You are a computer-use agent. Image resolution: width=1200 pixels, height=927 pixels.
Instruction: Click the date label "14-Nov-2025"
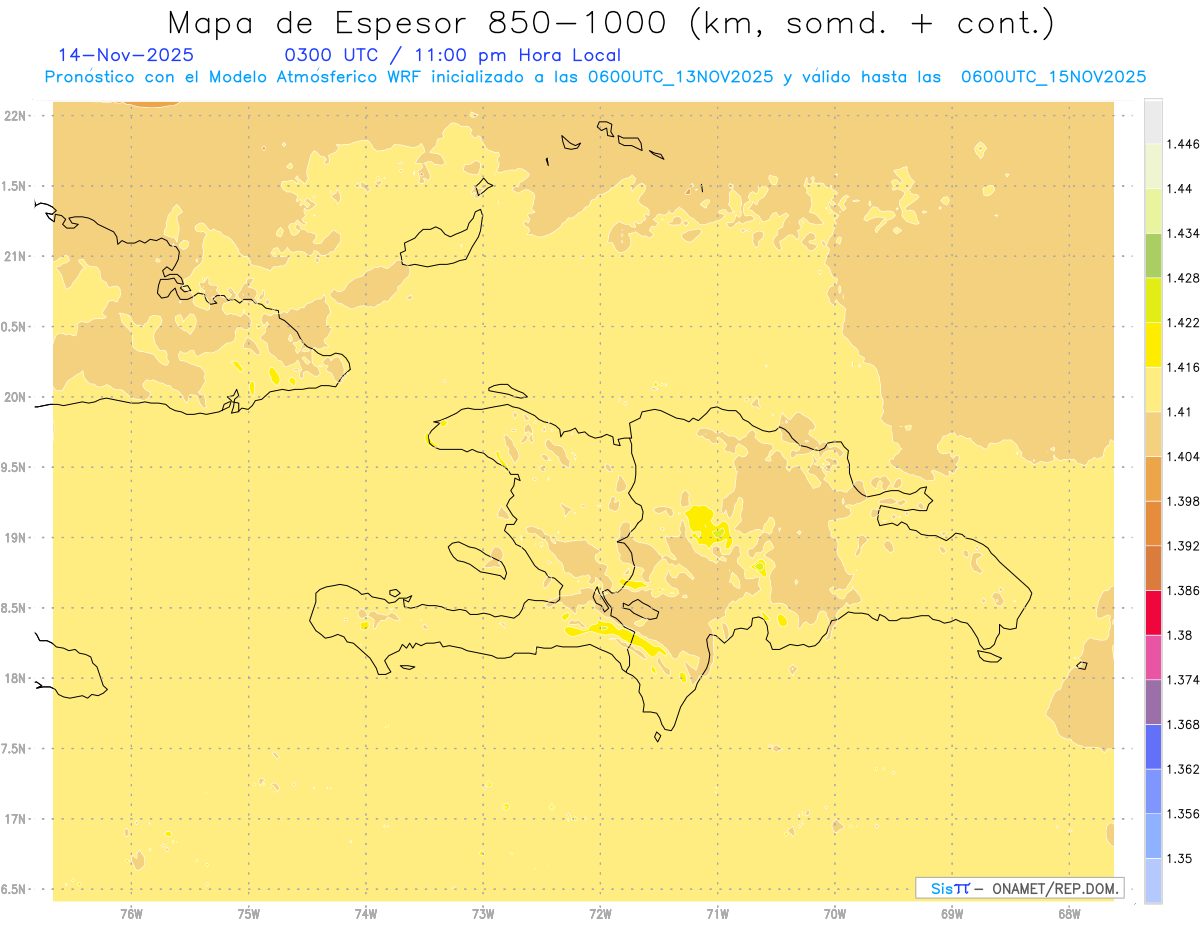click(126, 55)
